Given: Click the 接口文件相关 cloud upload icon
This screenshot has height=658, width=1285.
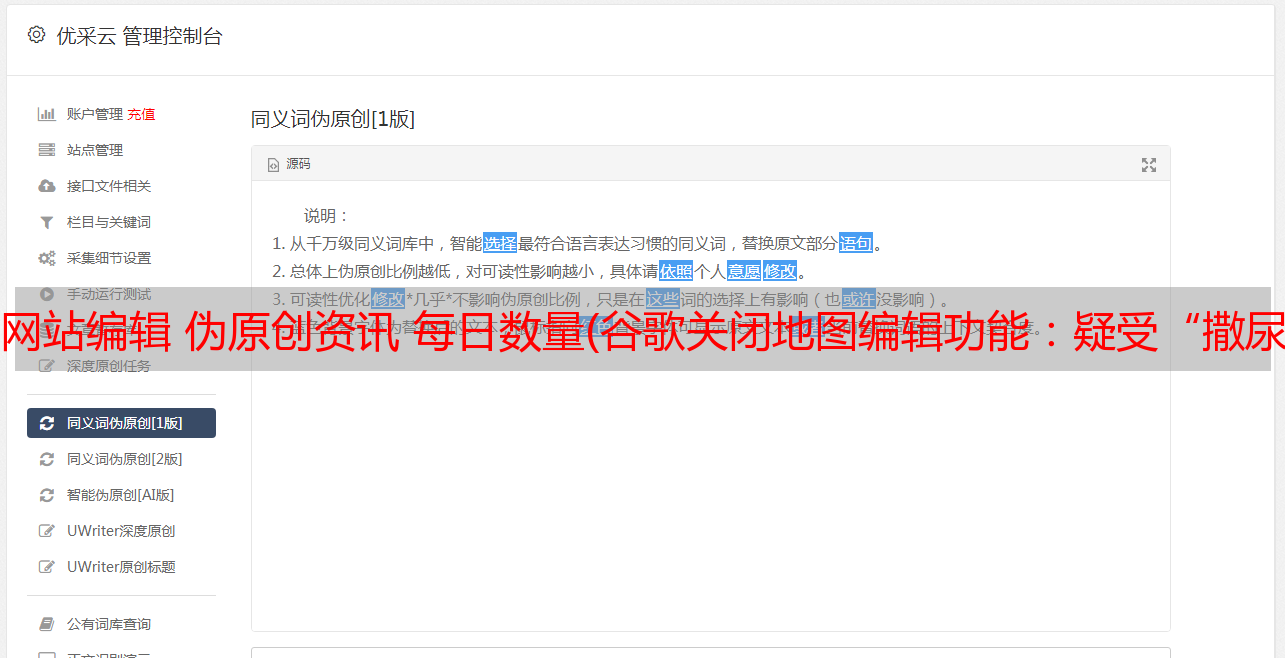Looking at the screenshot, I should click(x=46, y=186).
